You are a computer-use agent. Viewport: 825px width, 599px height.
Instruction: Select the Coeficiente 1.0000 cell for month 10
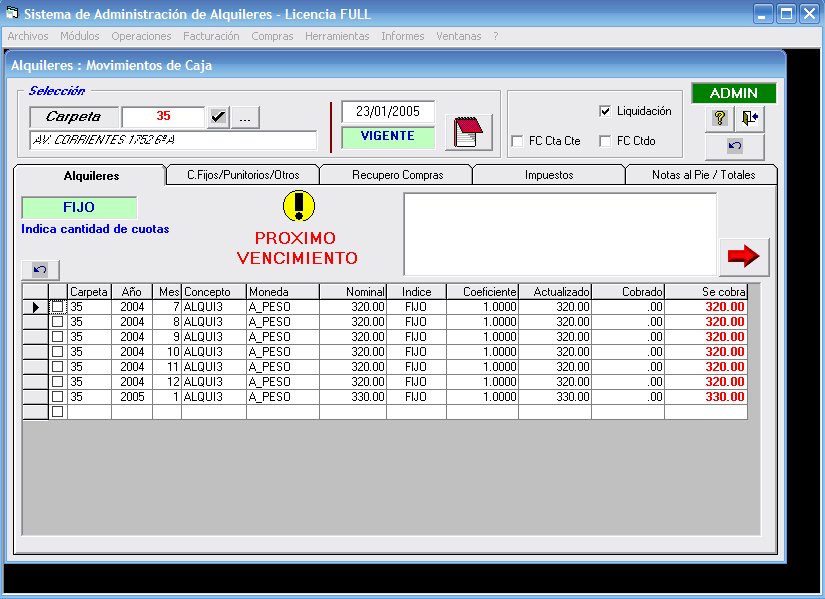pos(482,352)
